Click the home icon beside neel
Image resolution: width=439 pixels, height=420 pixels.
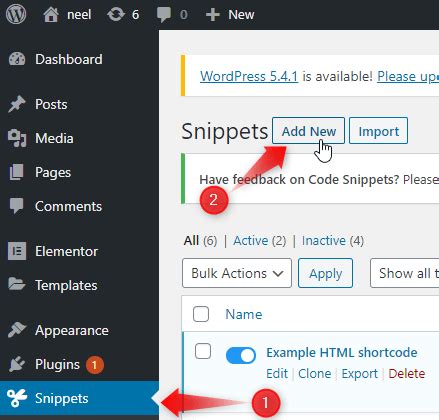click(51, 15)
